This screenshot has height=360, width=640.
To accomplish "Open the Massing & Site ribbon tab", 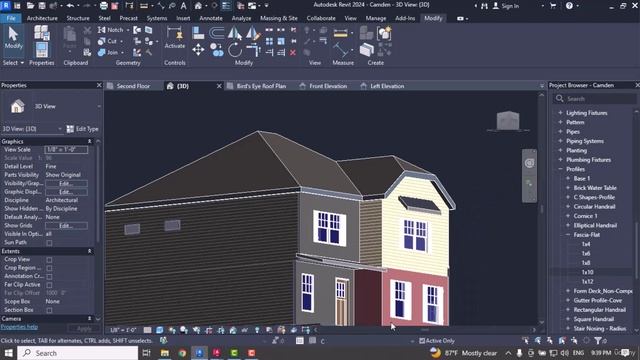I will point(279,18).
